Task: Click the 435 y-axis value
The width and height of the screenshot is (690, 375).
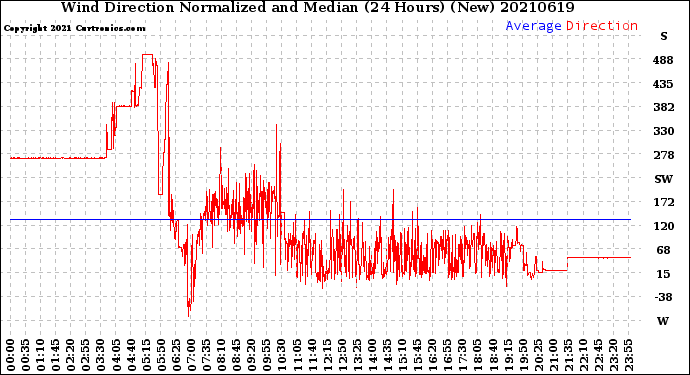Action: point(663,84)
